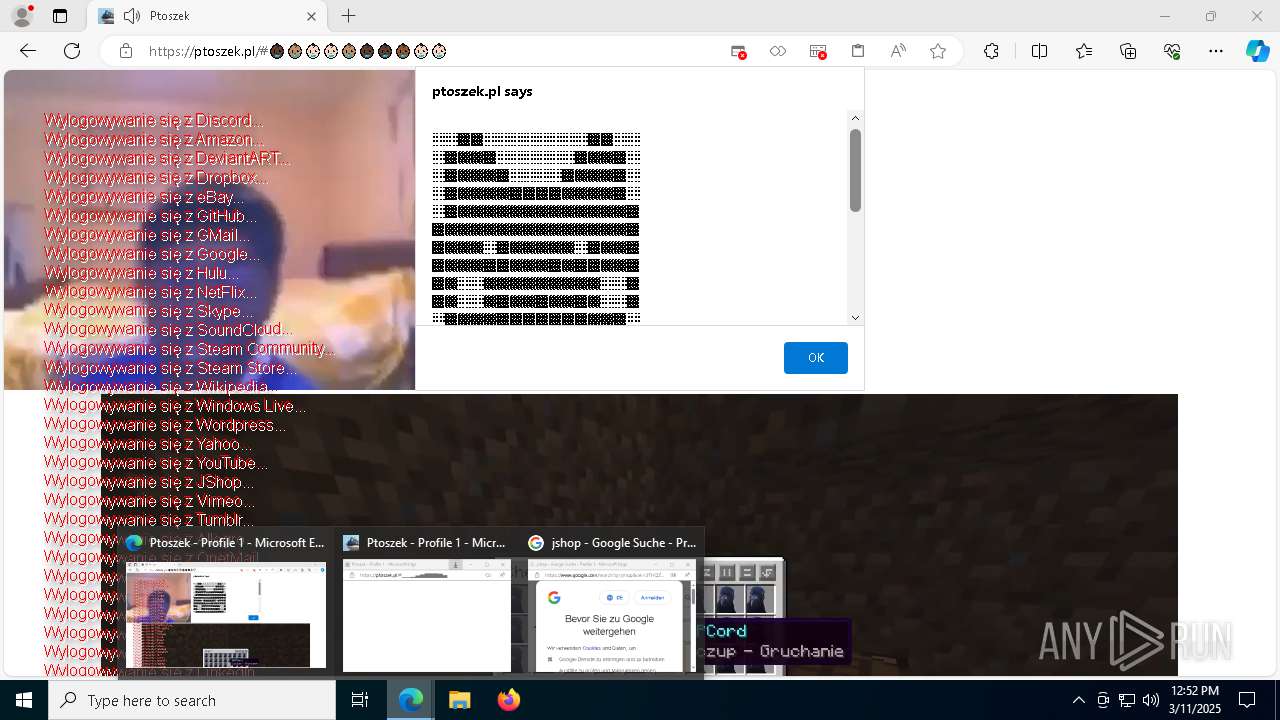The height and width of the screenshot is (720, 1280).
Task: Mute the Ptoszek tab audio
Action: point(132,16)
